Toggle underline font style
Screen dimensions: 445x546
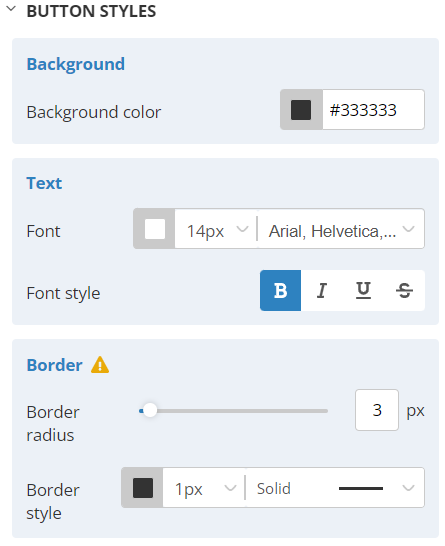[363, 290]
